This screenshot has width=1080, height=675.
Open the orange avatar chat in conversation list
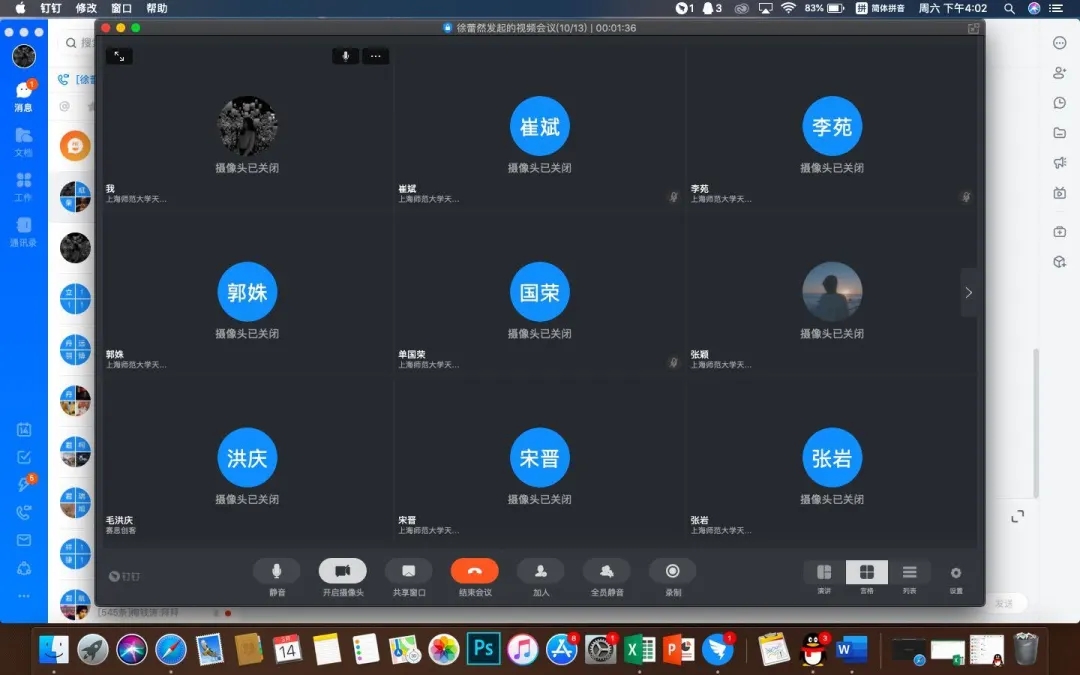(x=75, y=146)
